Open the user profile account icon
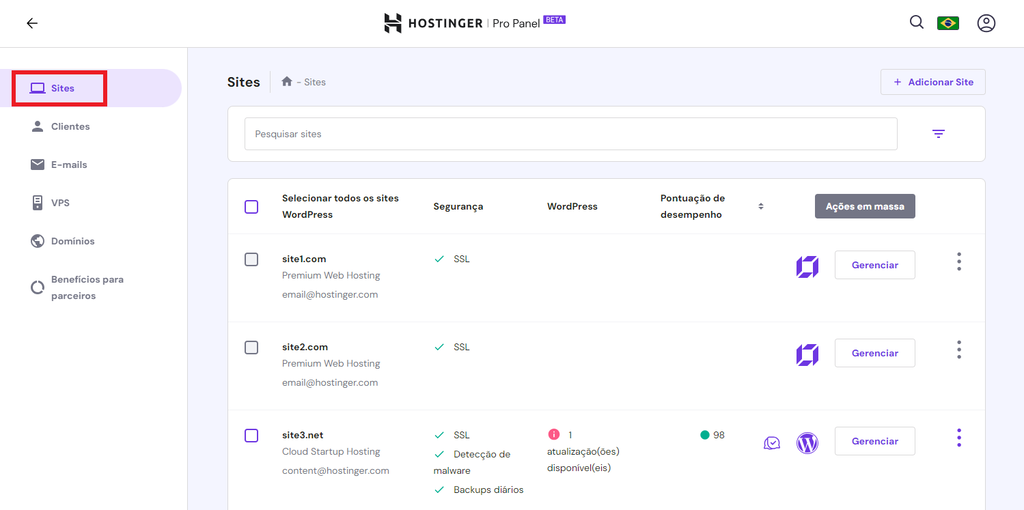Viewport: 1024px width, 510px height. (986, 24)
